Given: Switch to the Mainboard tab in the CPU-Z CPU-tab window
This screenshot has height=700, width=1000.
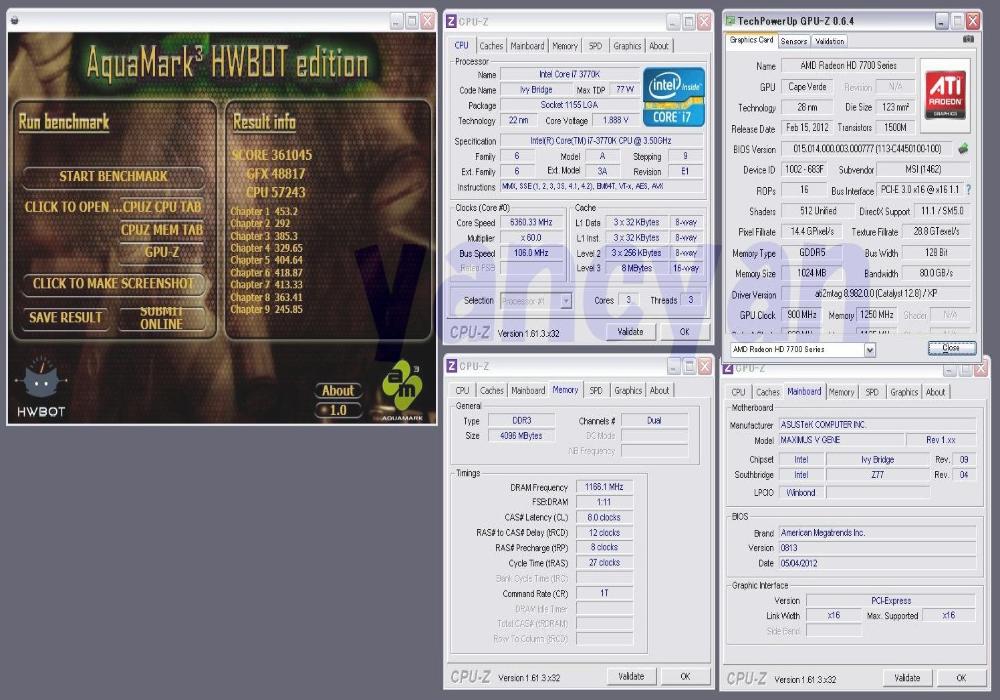Looking at the screenshot, I should click(527, 46).
